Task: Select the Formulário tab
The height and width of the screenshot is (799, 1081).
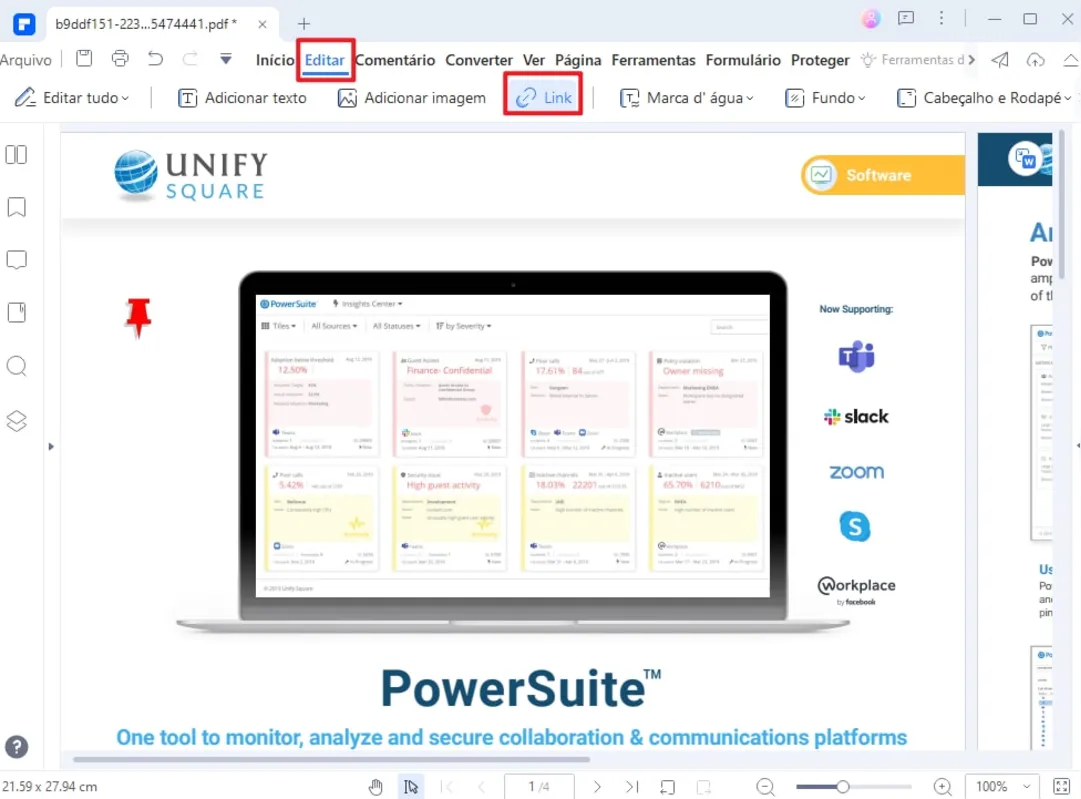Action: 742,60
